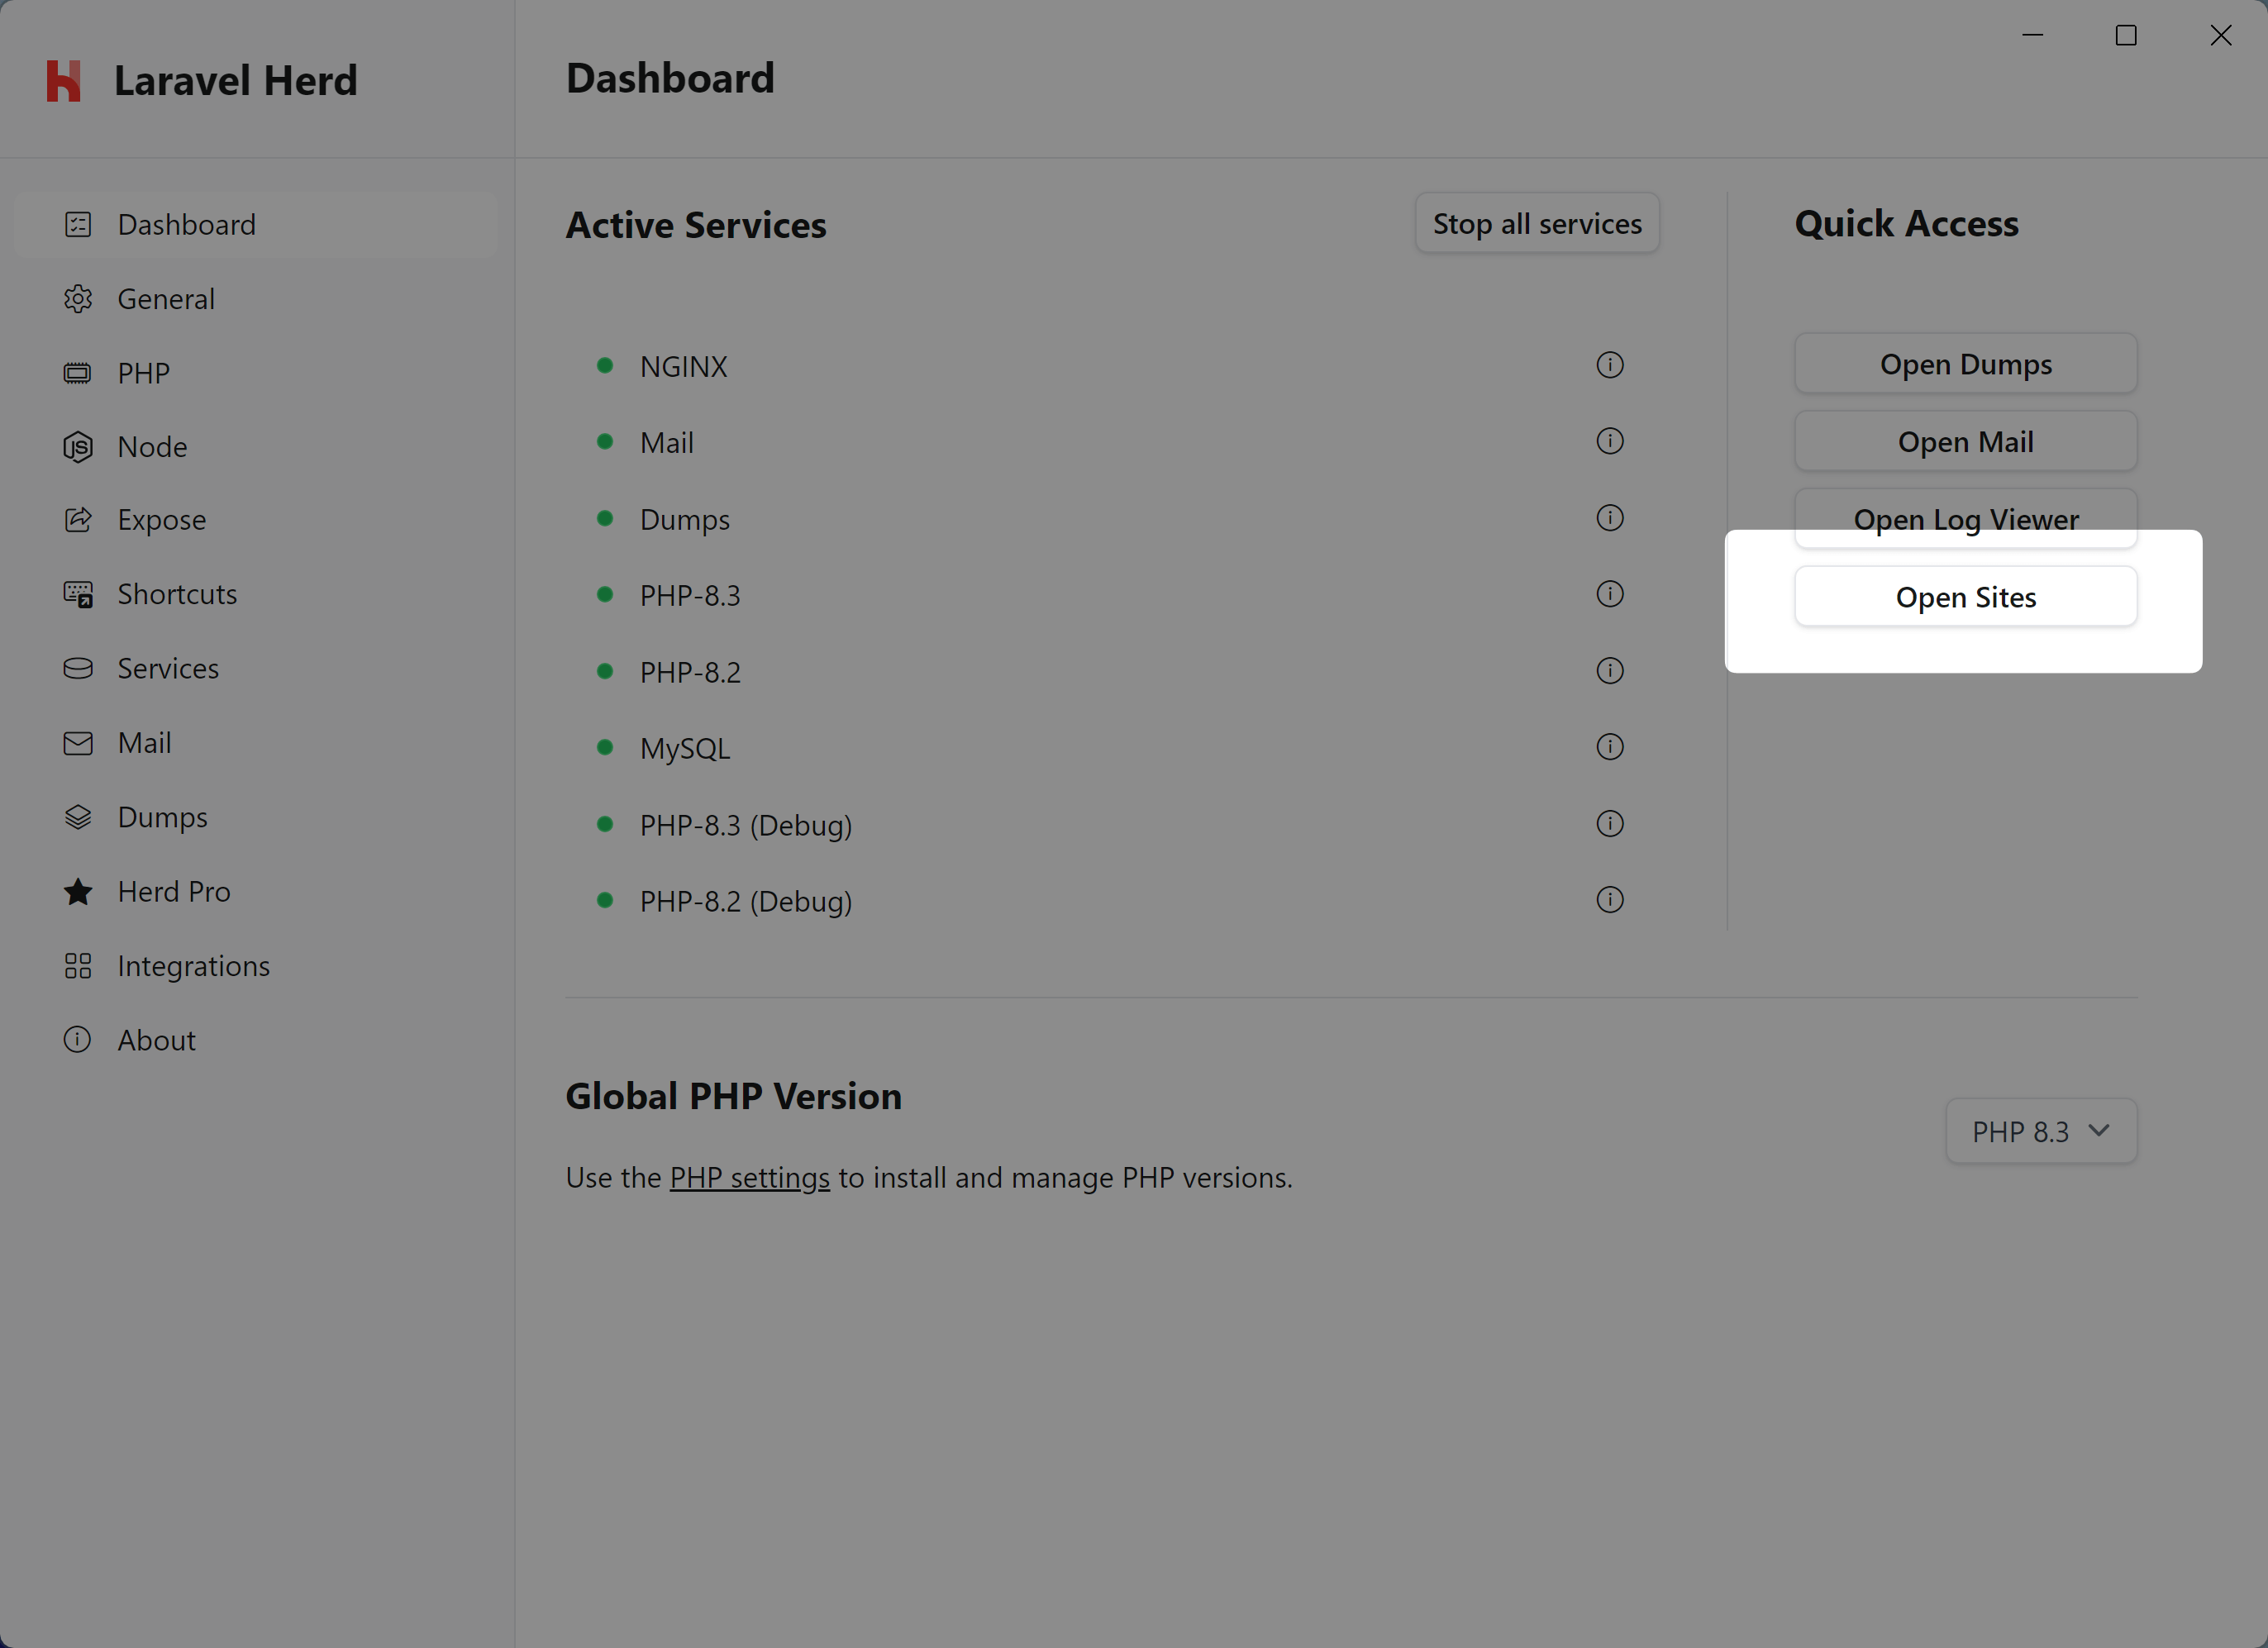Go to the Services menu item

168,668
